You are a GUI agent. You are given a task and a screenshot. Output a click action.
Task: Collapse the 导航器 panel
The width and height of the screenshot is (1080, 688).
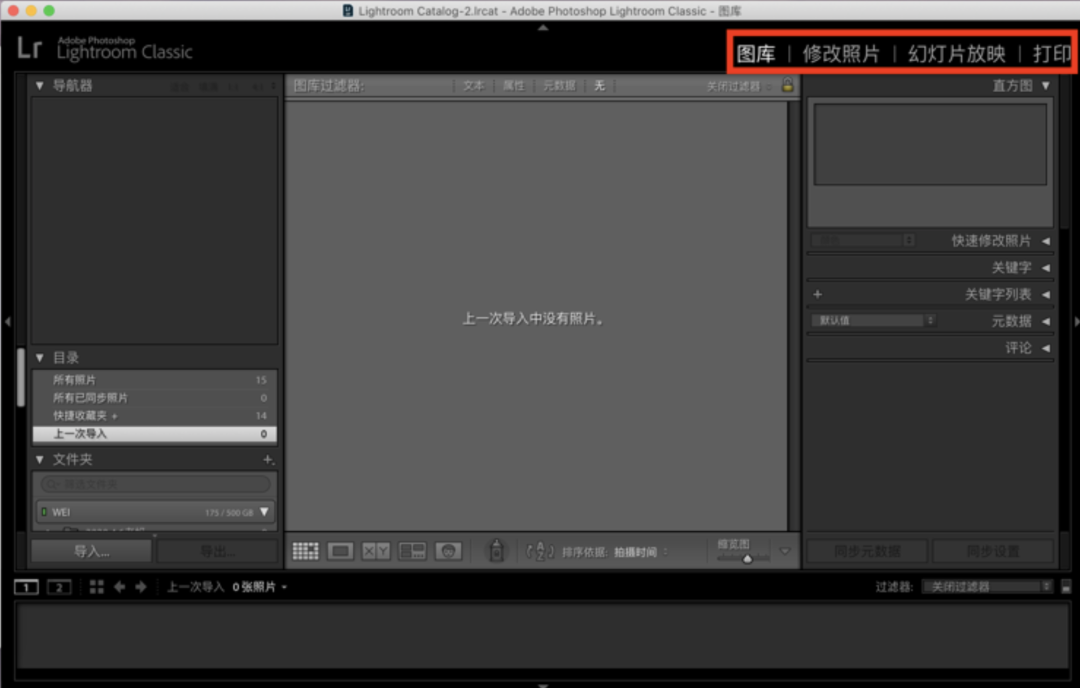40,86
